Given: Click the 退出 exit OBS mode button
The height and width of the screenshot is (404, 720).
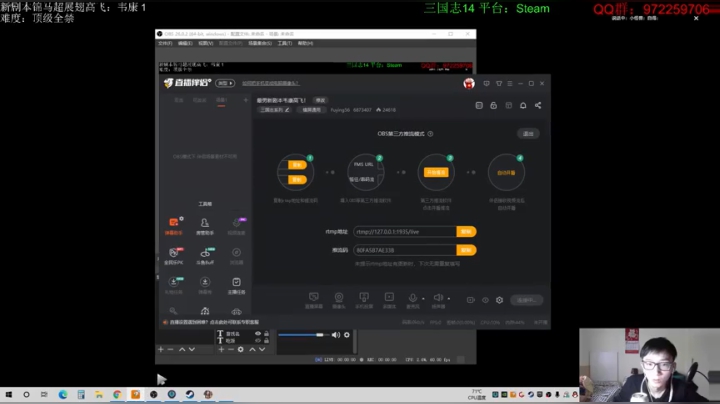Looking at the screenshot, I should (x=528, y=134).
